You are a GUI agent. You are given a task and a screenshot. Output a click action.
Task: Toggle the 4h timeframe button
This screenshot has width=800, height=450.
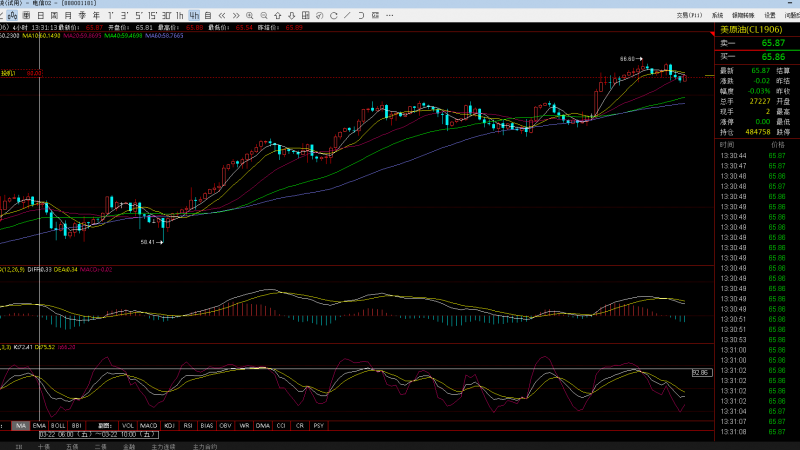[194, 15]
